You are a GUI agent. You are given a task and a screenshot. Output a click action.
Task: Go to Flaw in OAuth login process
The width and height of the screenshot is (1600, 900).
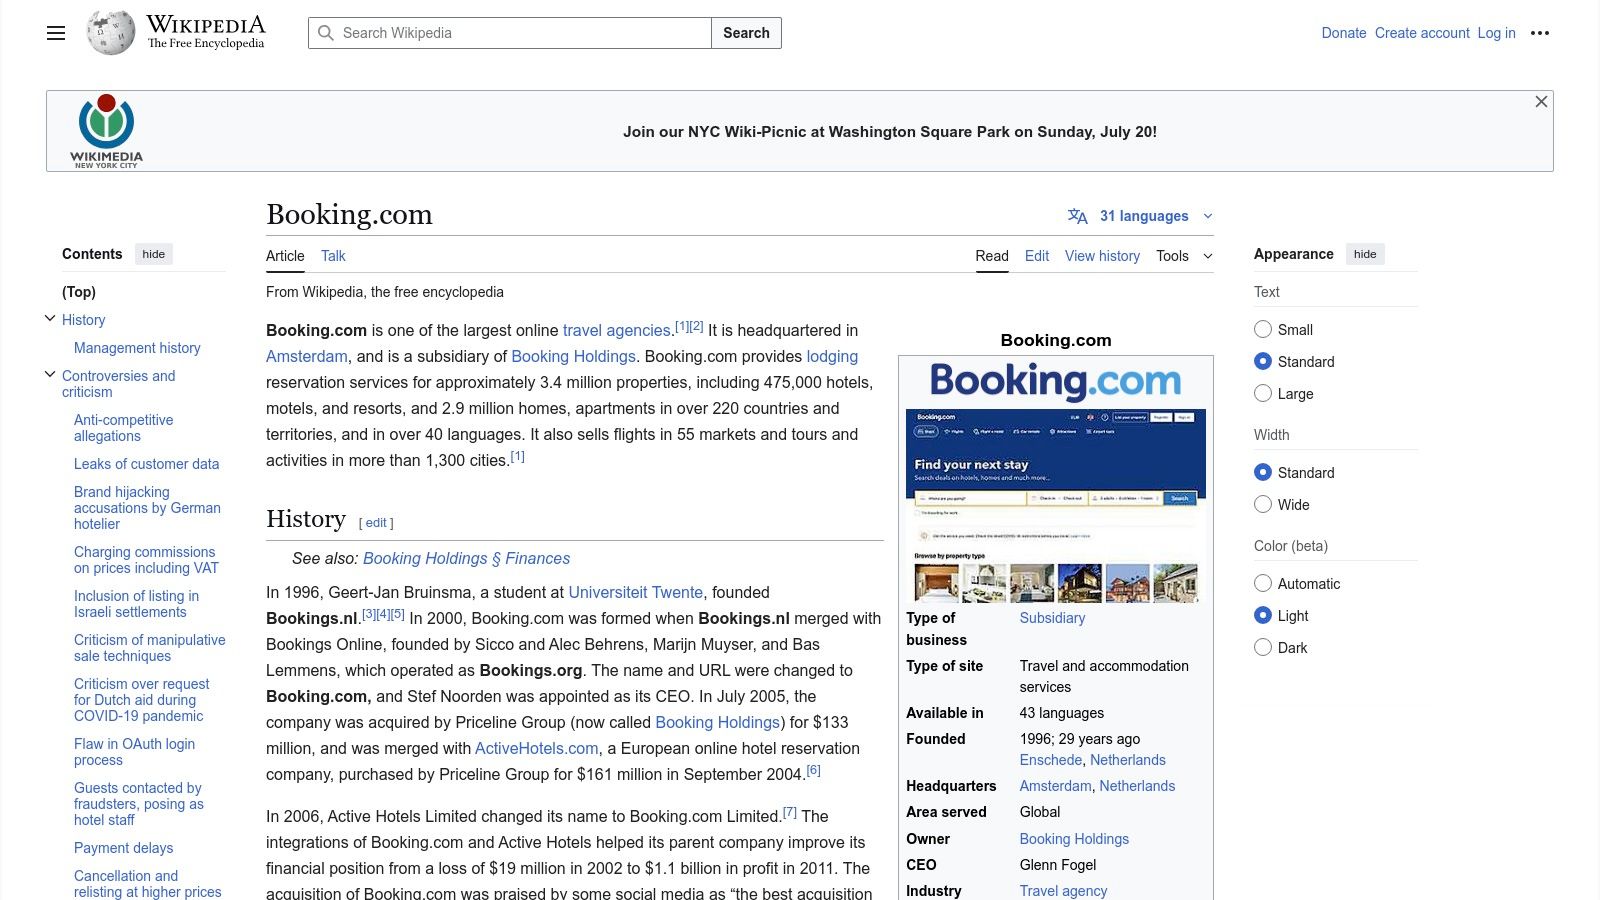tap(134, 752)
